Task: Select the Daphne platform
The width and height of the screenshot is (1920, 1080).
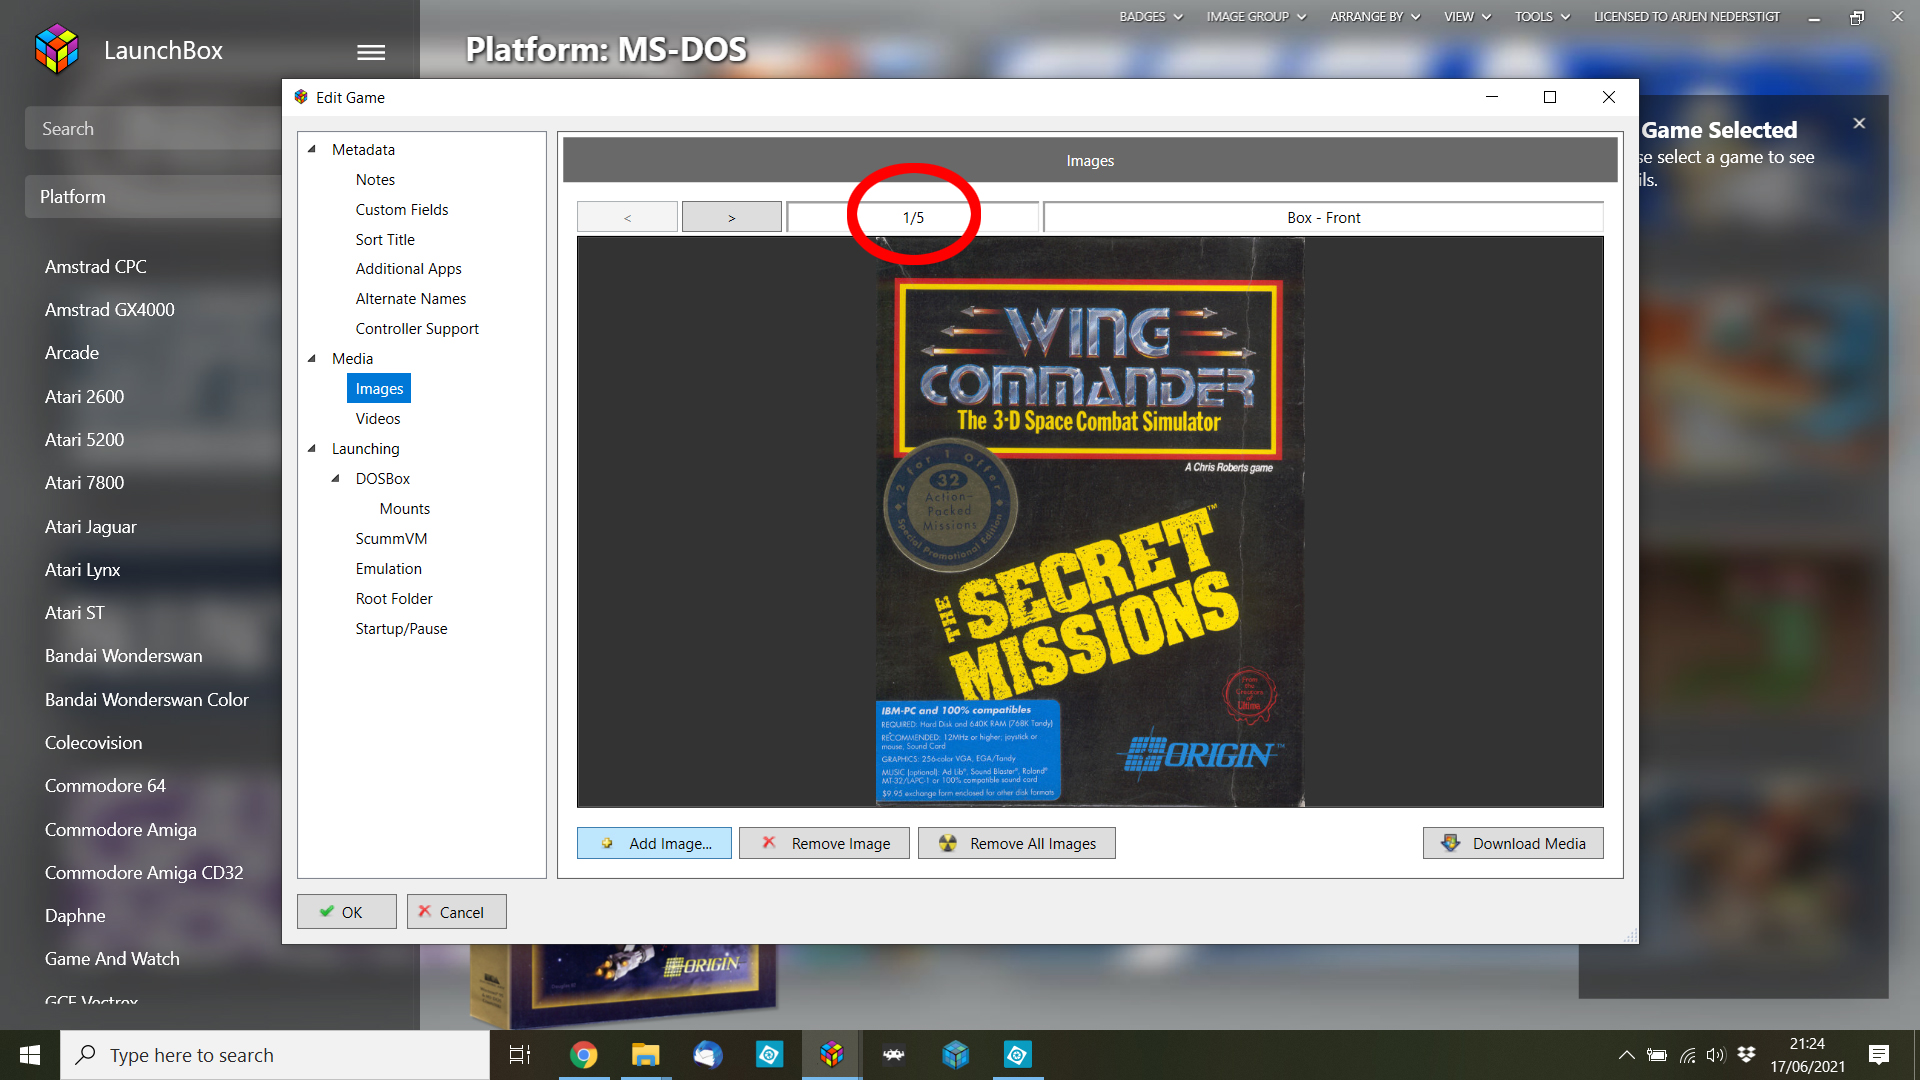Action: point(75,916)
